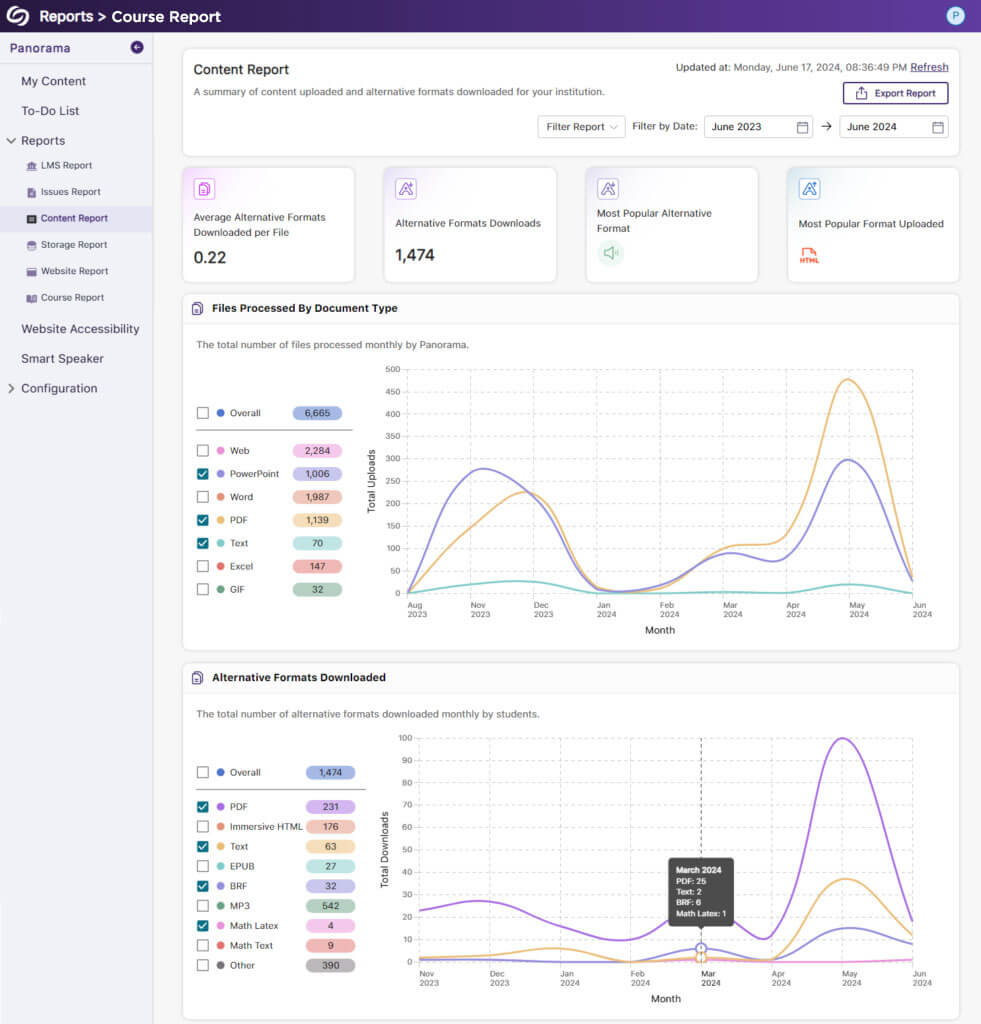Click the document icon on Files Processed header

(198, 308)
